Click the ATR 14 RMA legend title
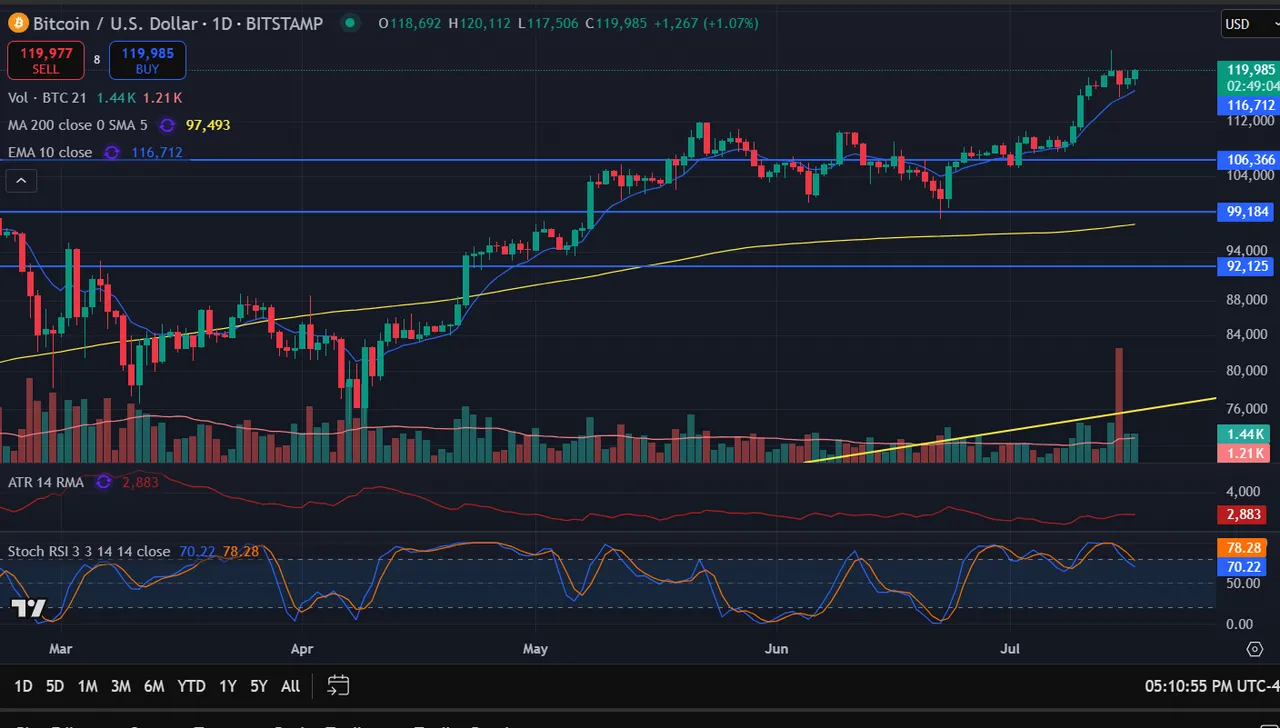This screenshot has height=728, width=1280. (x=46, y=482)
